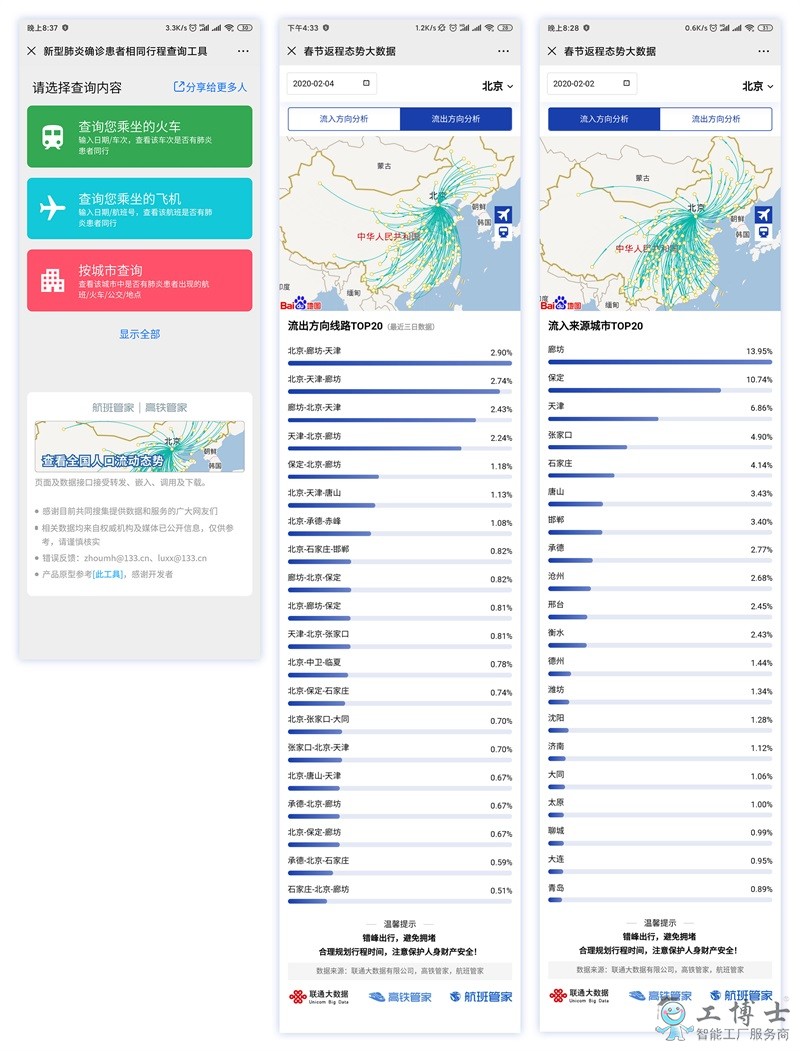Switch to the 流出方向分析 tab on right page
This screenshot has width=800, height=1051.
tap(716, 118)
